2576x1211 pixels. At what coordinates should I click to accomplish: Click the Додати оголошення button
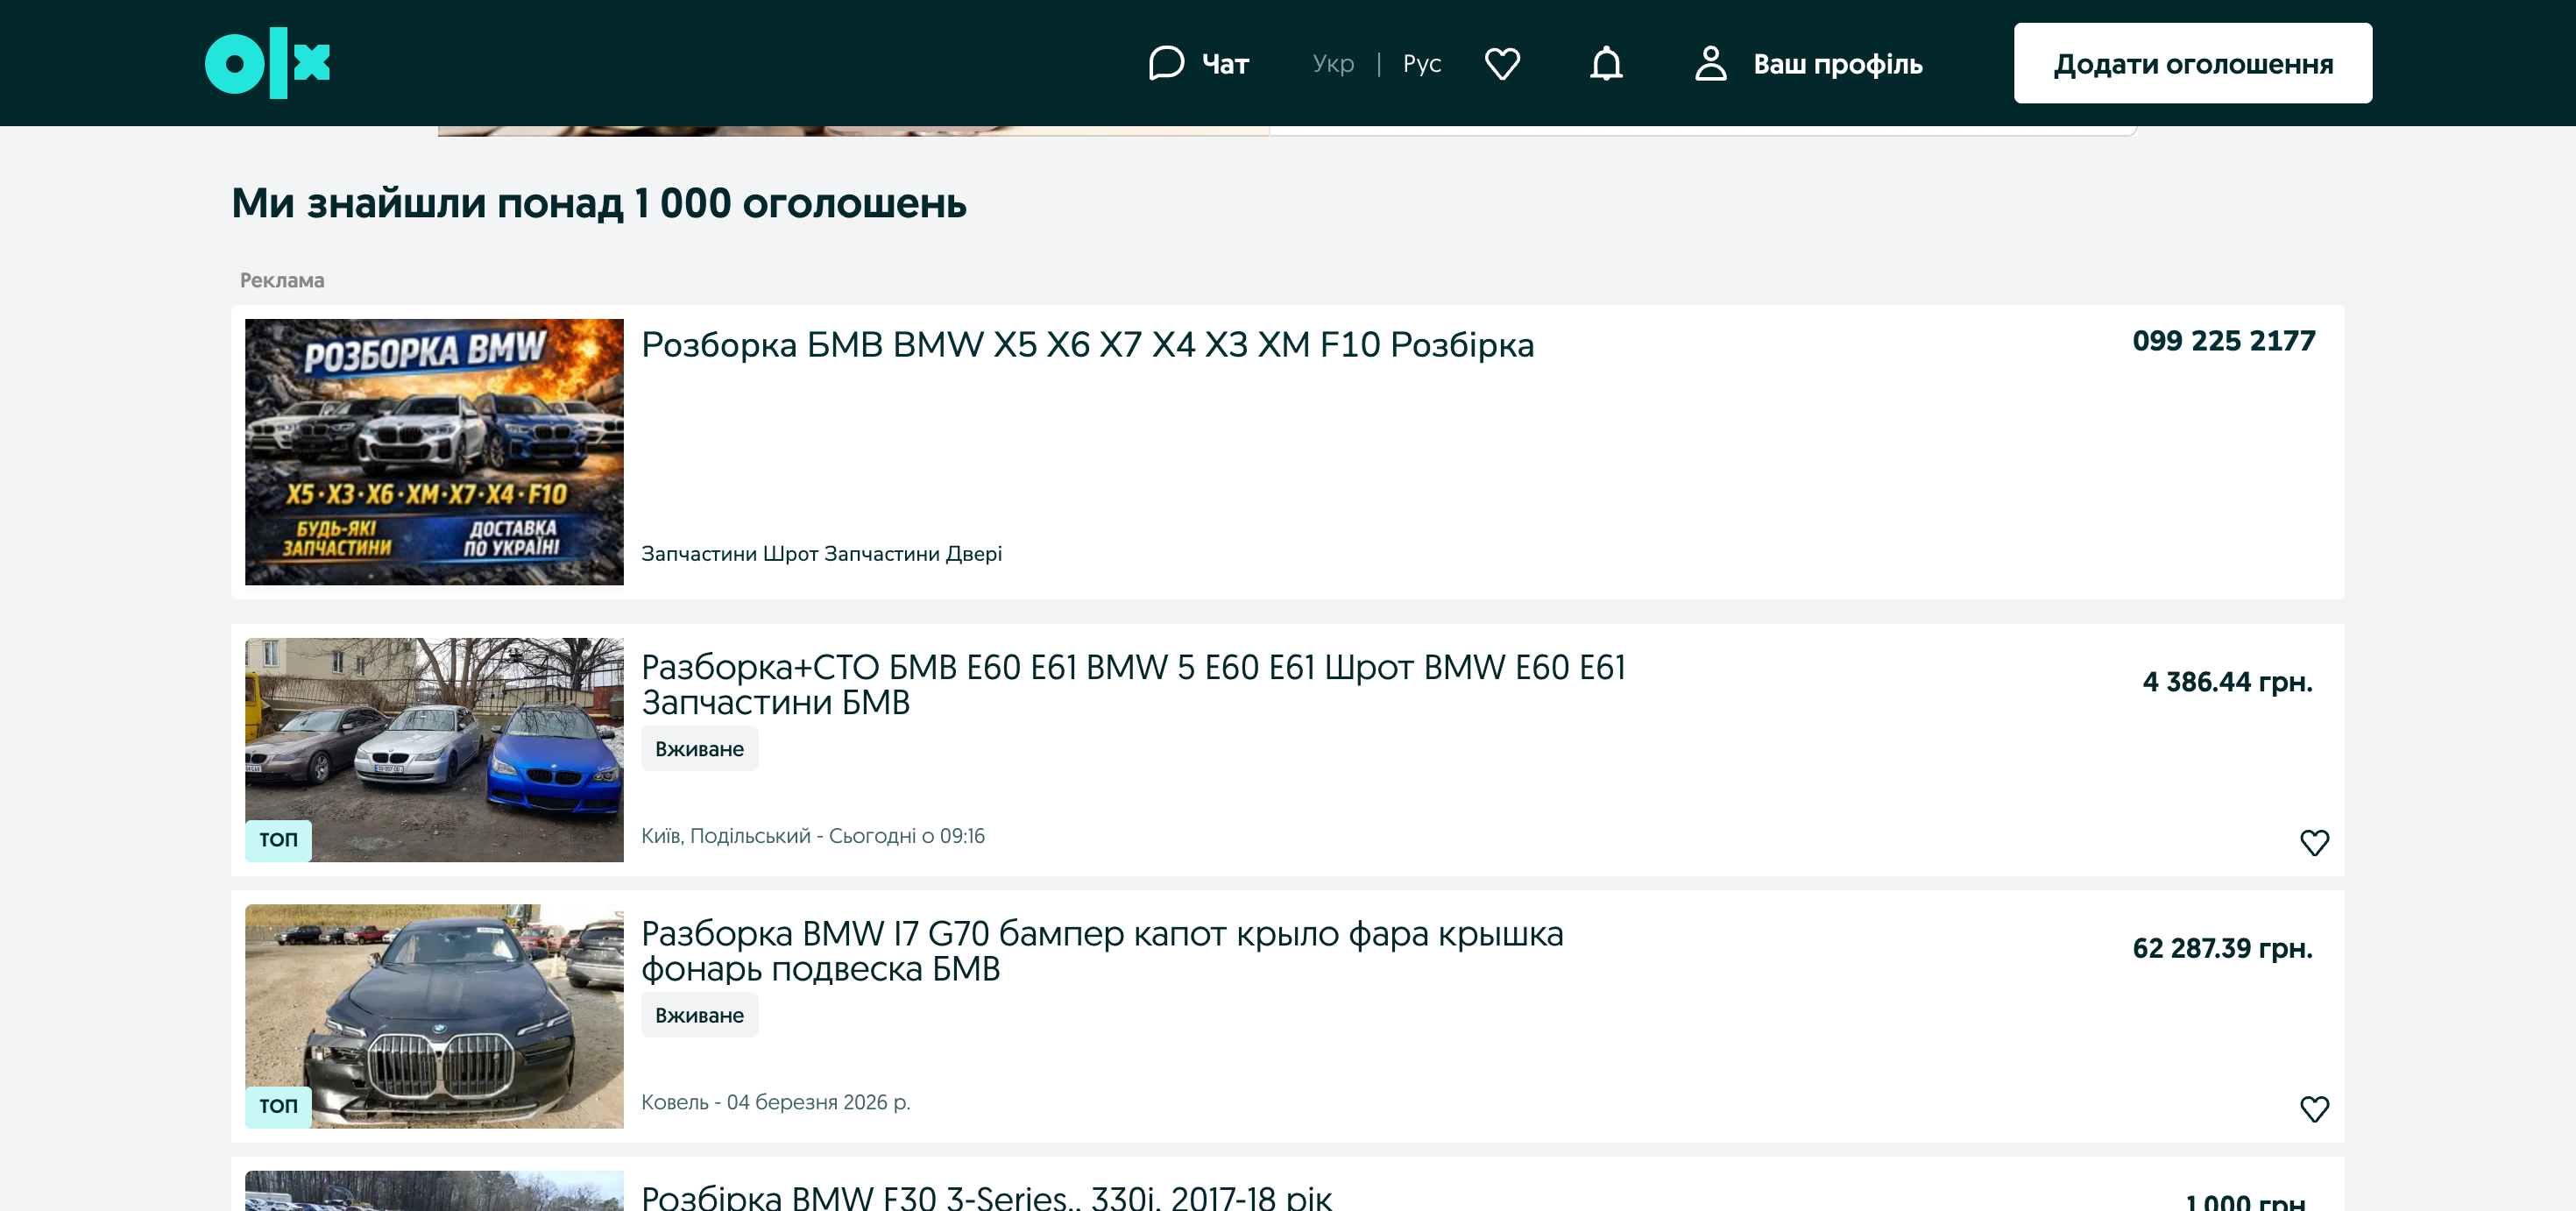click(2192, 63)
